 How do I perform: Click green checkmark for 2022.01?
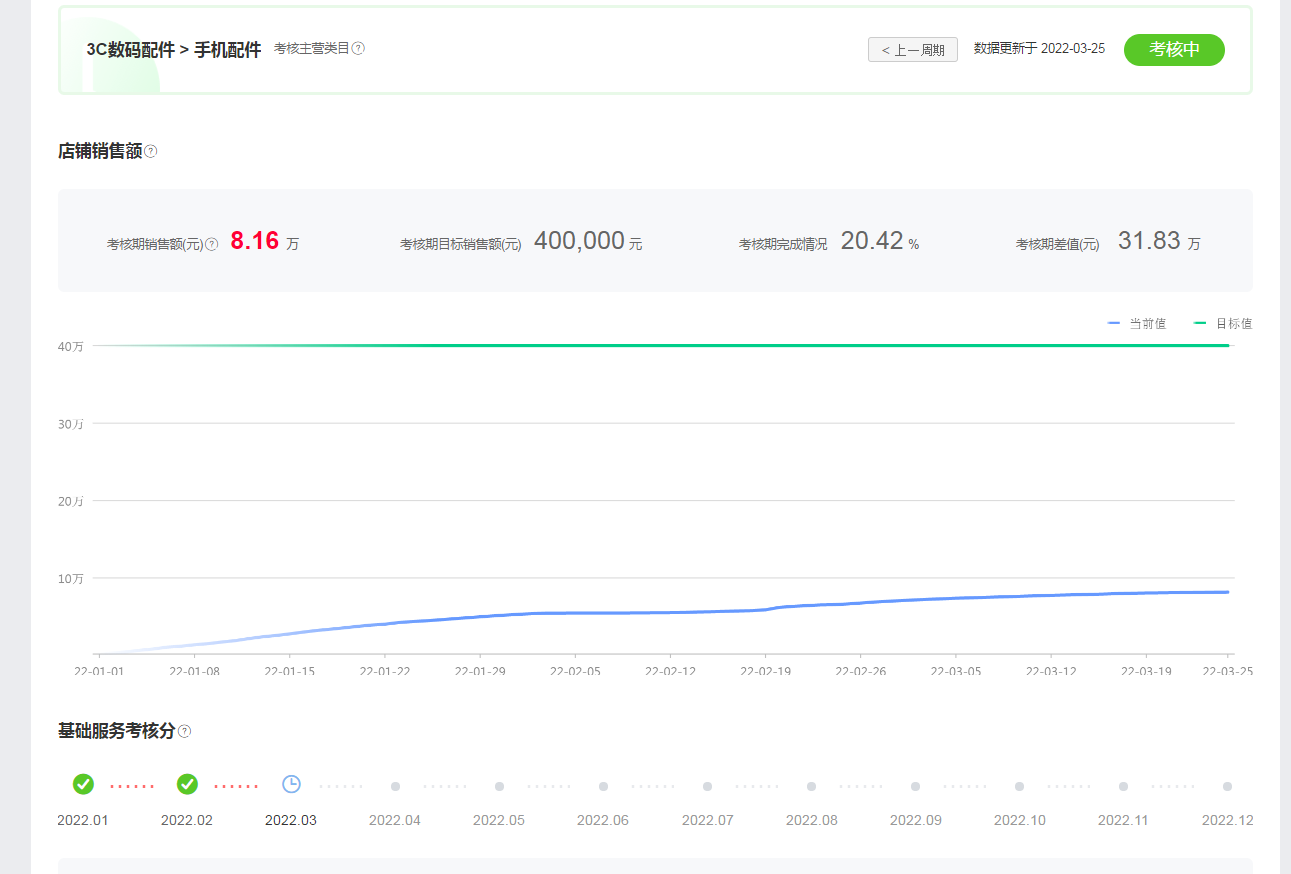click(83, 785)
